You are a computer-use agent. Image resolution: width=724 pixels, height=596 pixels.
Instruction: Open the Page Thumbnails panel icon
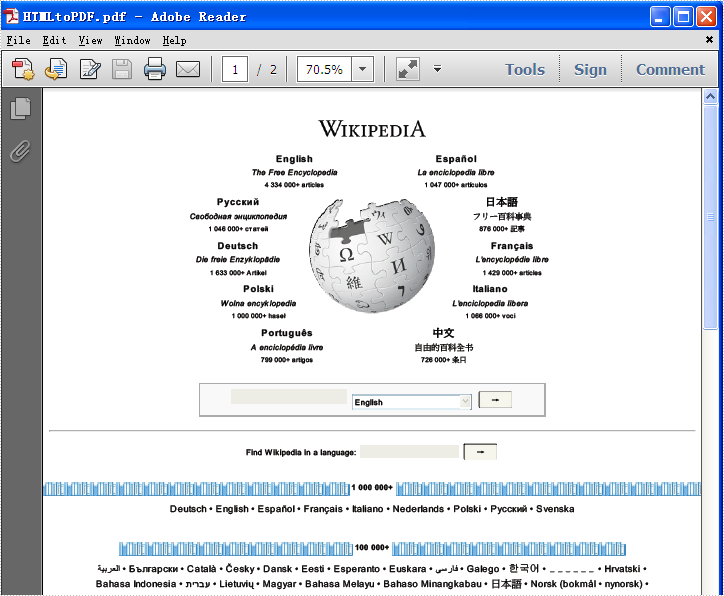coord(20,109)
